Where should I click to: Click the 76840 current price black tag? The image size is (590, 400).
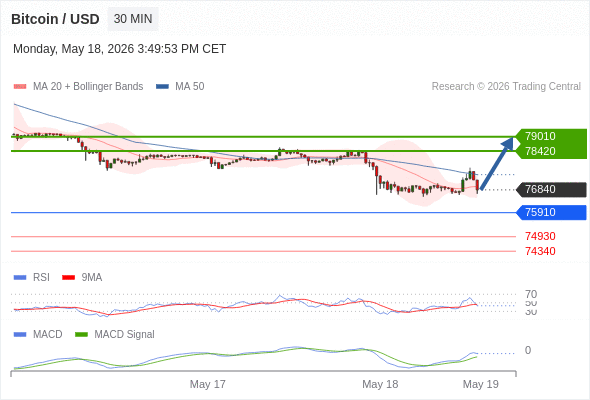(551, 189)
